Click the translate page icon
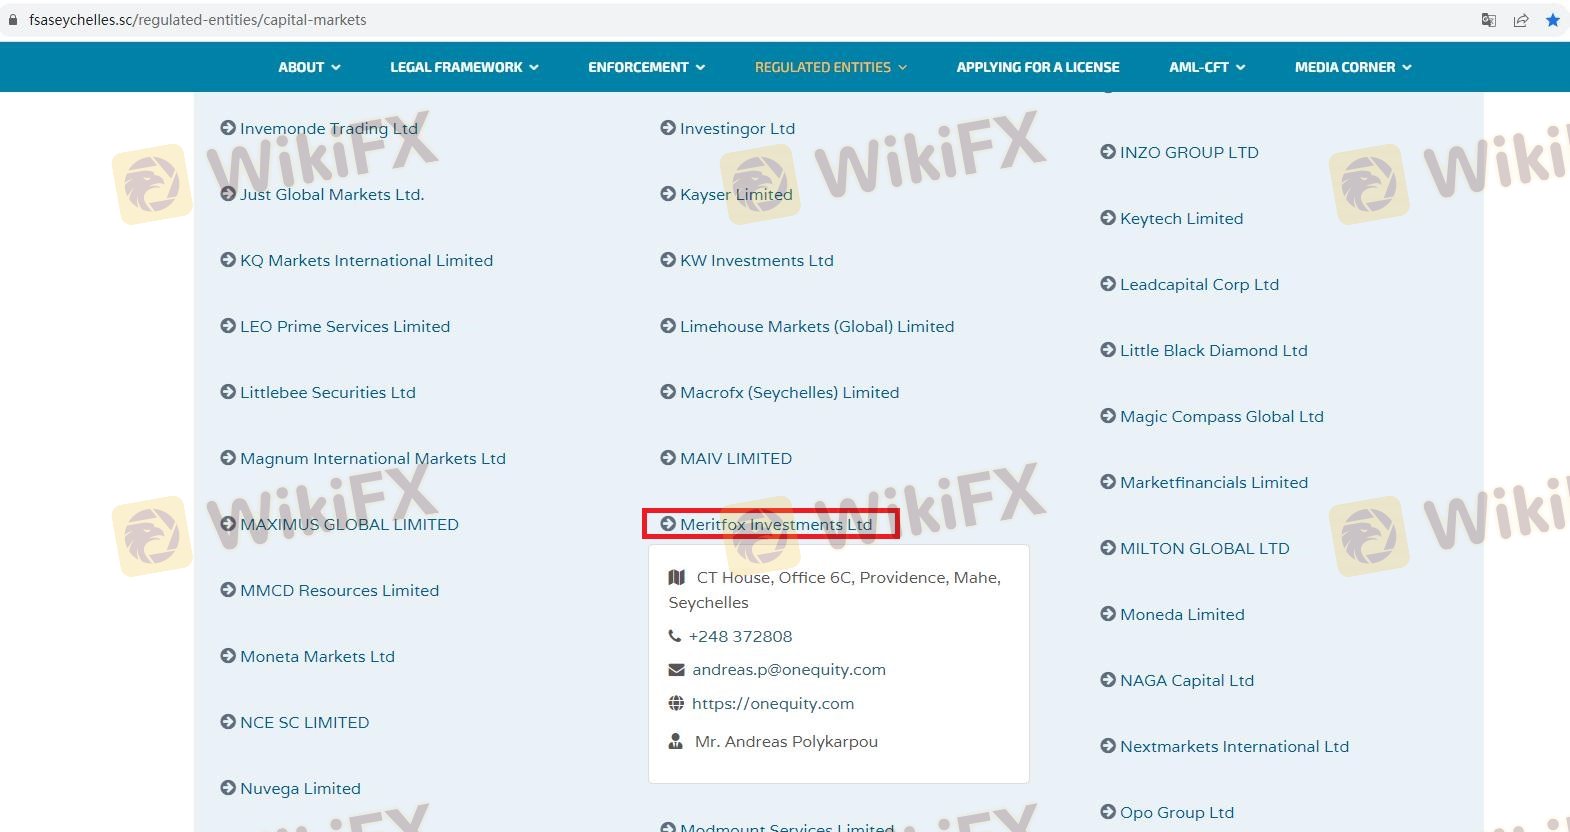1570x832 pixels. [x=1489, y=20]
